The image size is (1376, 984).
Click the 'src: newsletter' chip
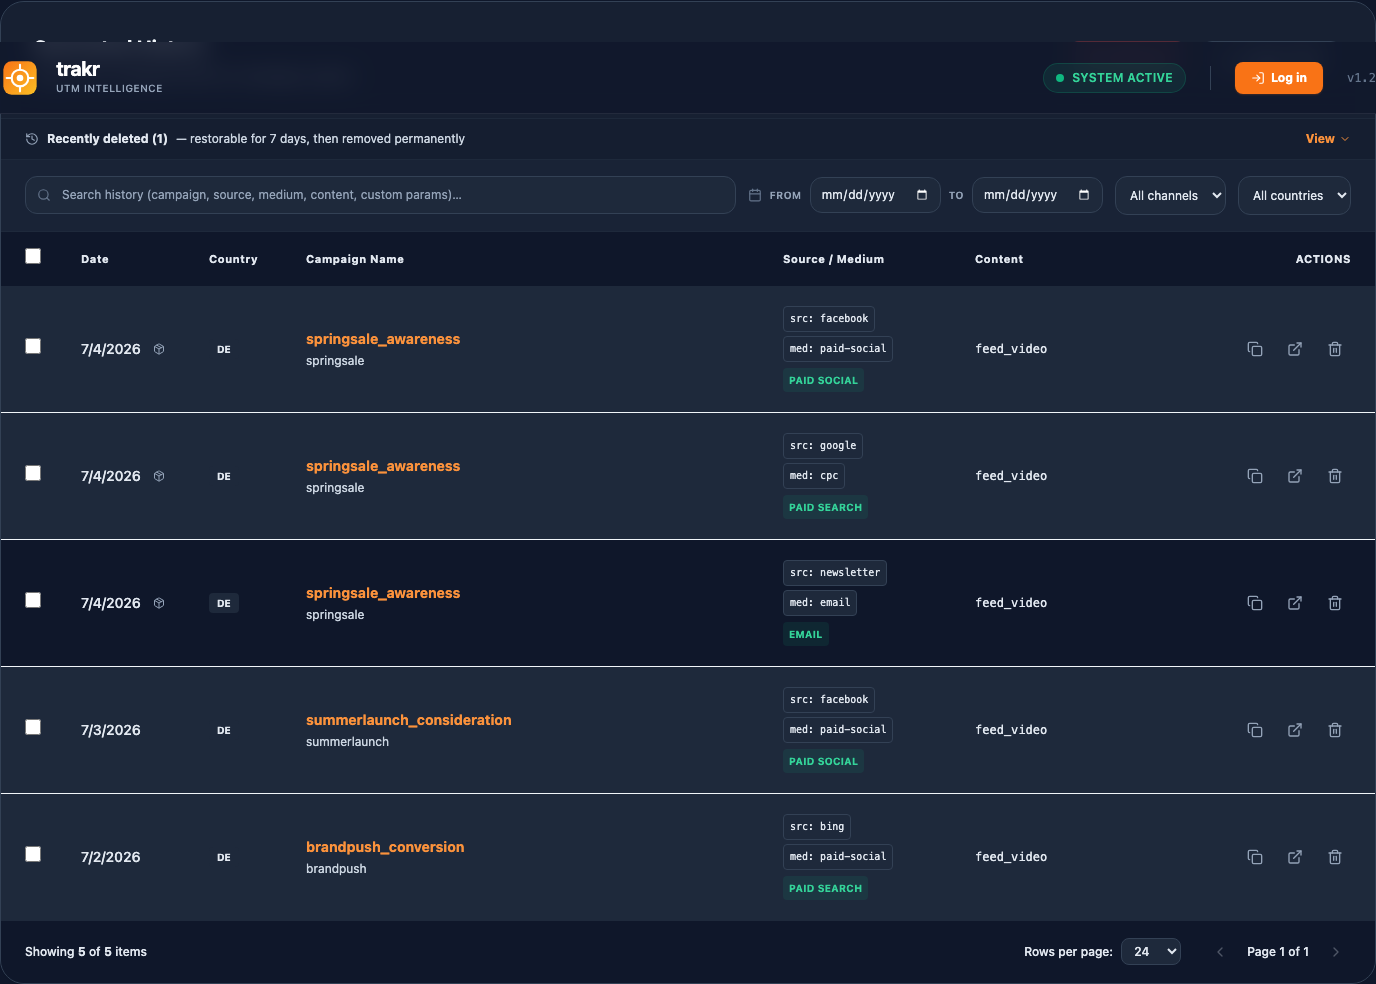pos(835,573)
